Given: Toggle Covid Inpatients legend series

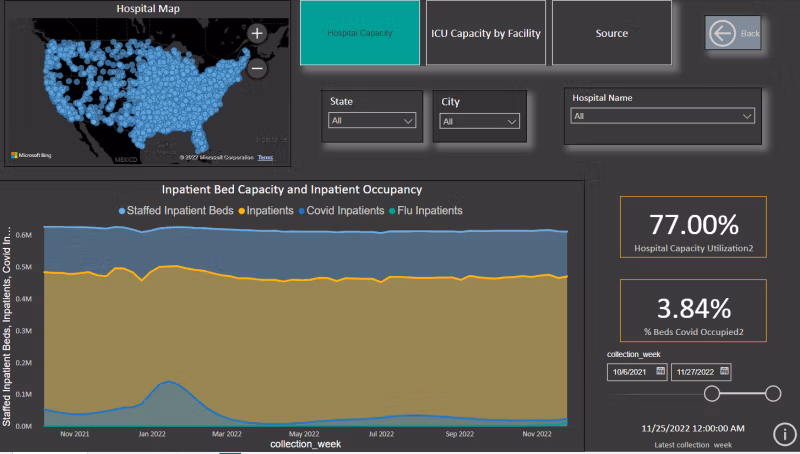Looking at the screenshot, I should [341, 211].
